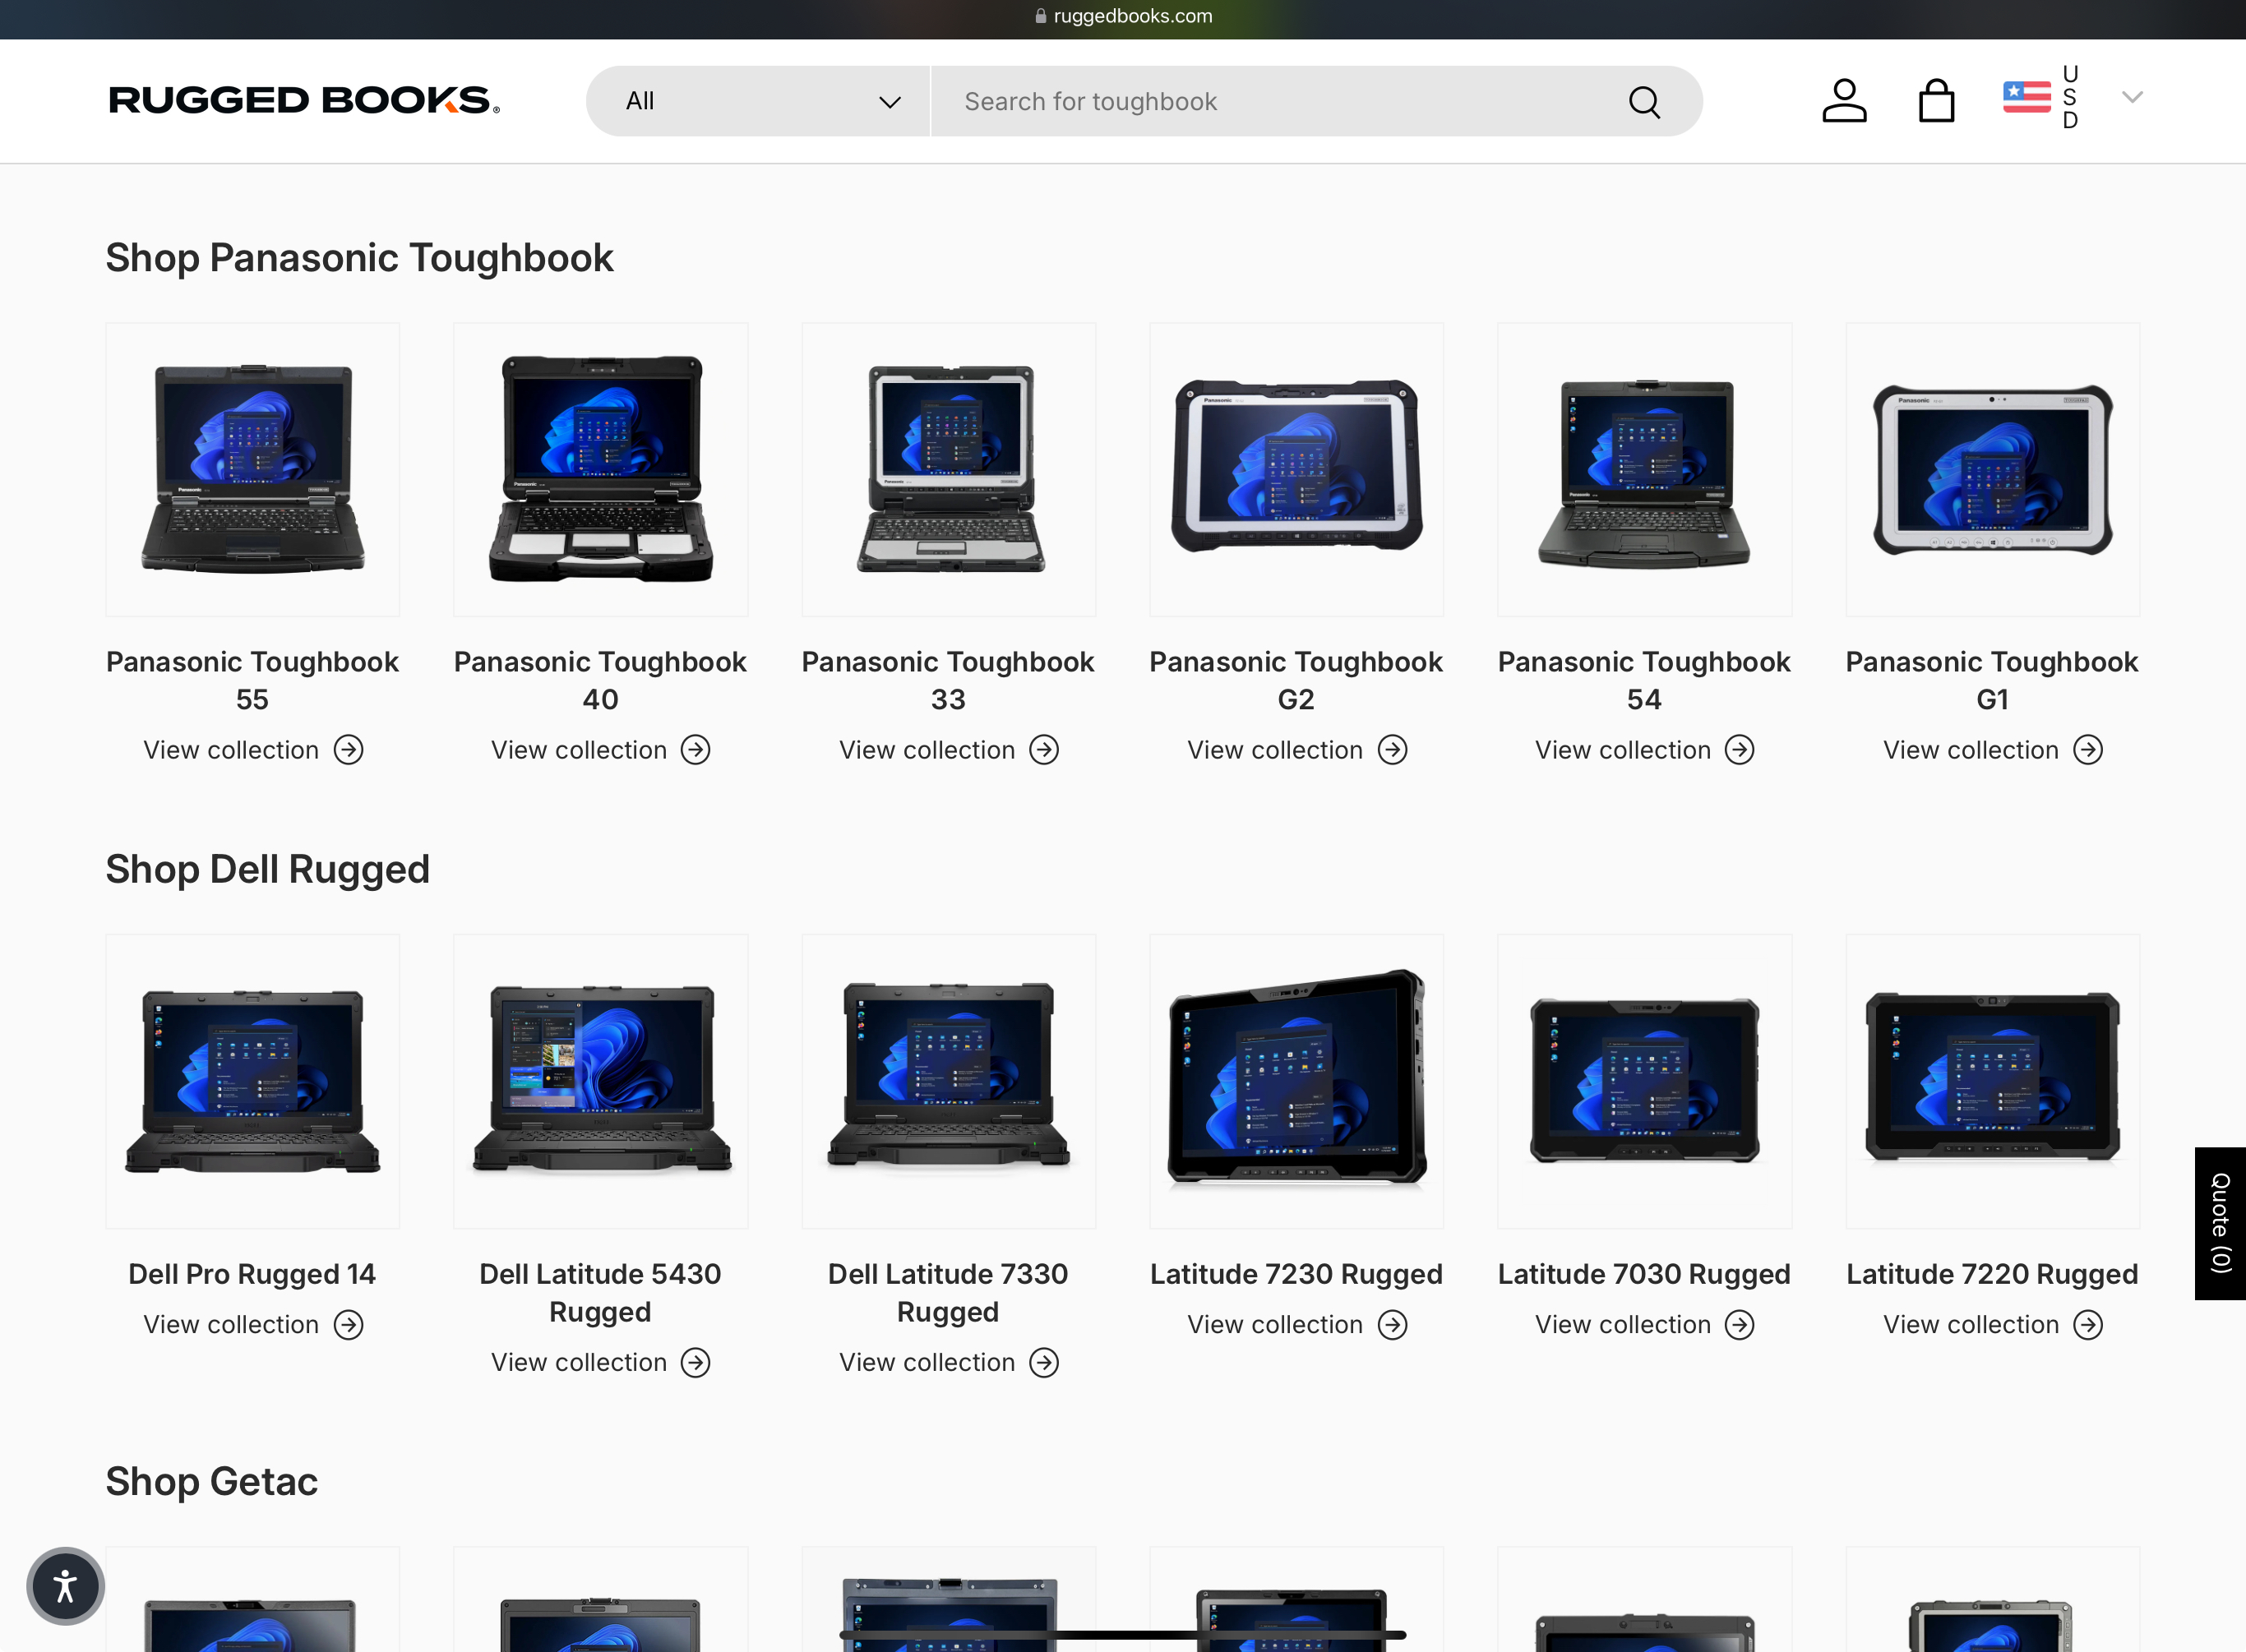Open Latitude 7230 Rugged title link
This screenshot has width=2246, height=1652.
1295,1274
